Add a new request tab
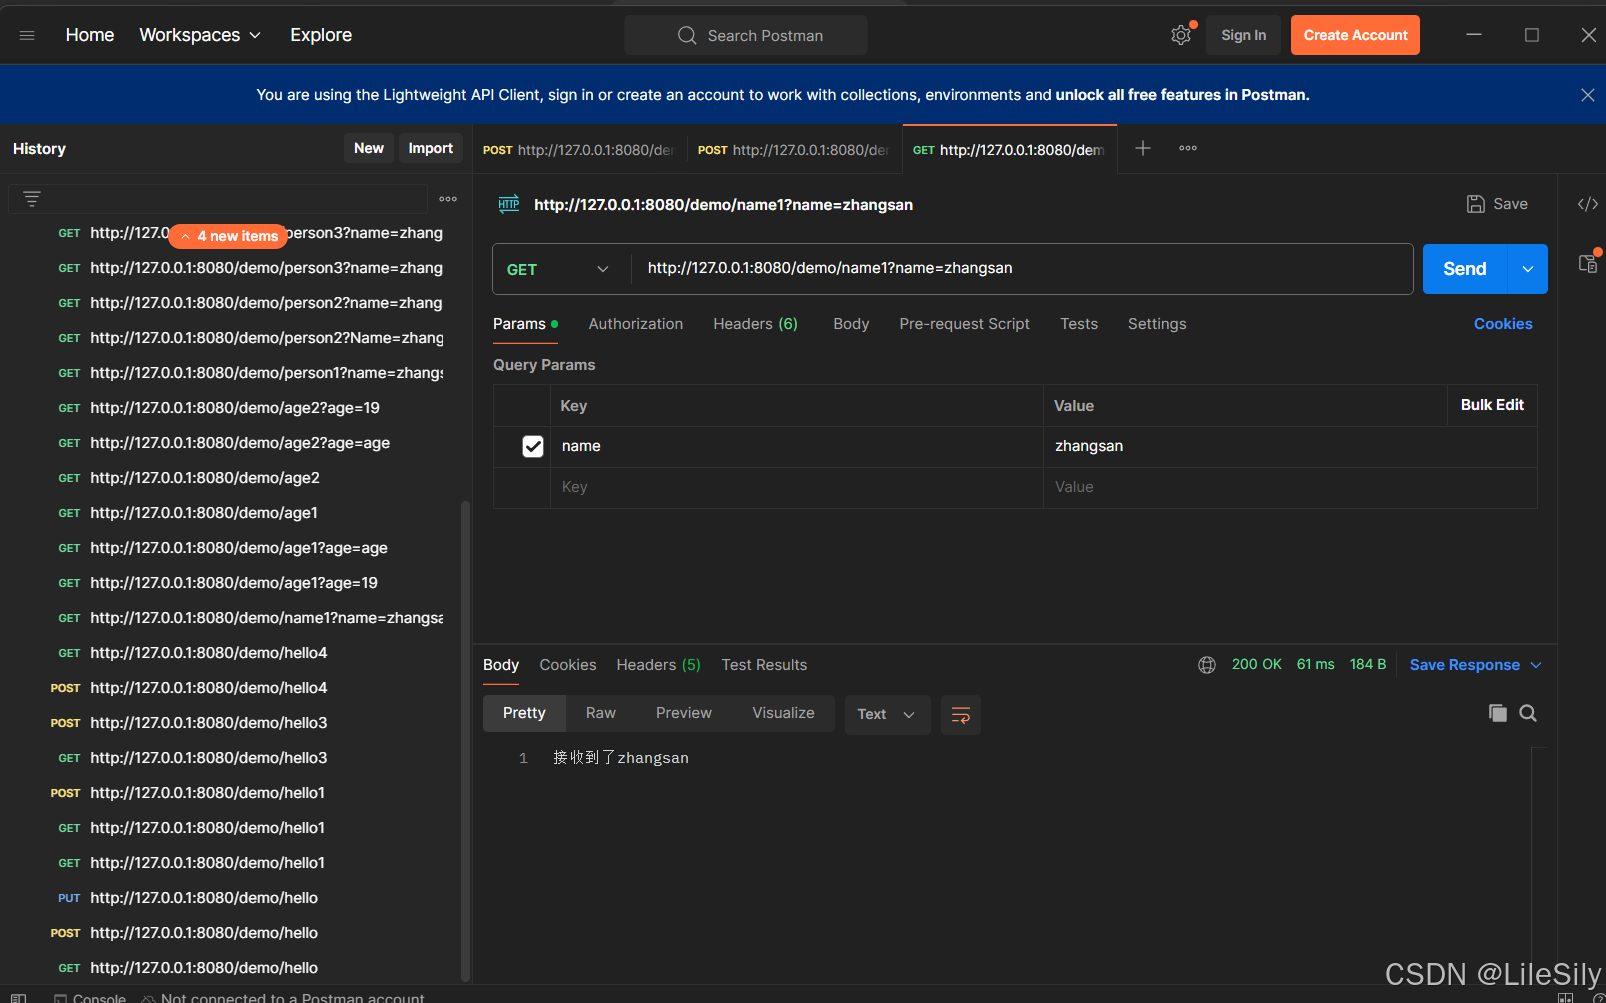The height and width of the screenshot is (1003, 1606). point(1143,148)
